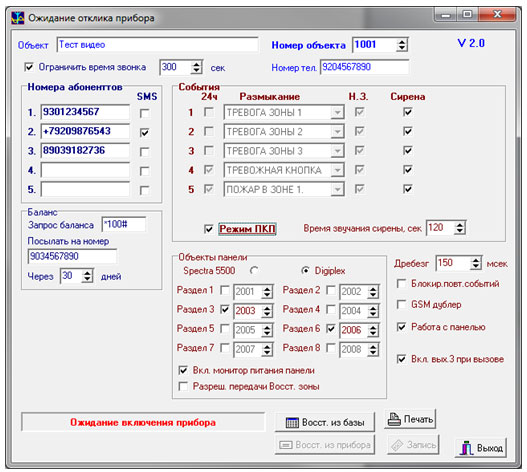
Task: Disable SMS for subscriber number 2
Action: pyautogui.click(x=145, y=132)
